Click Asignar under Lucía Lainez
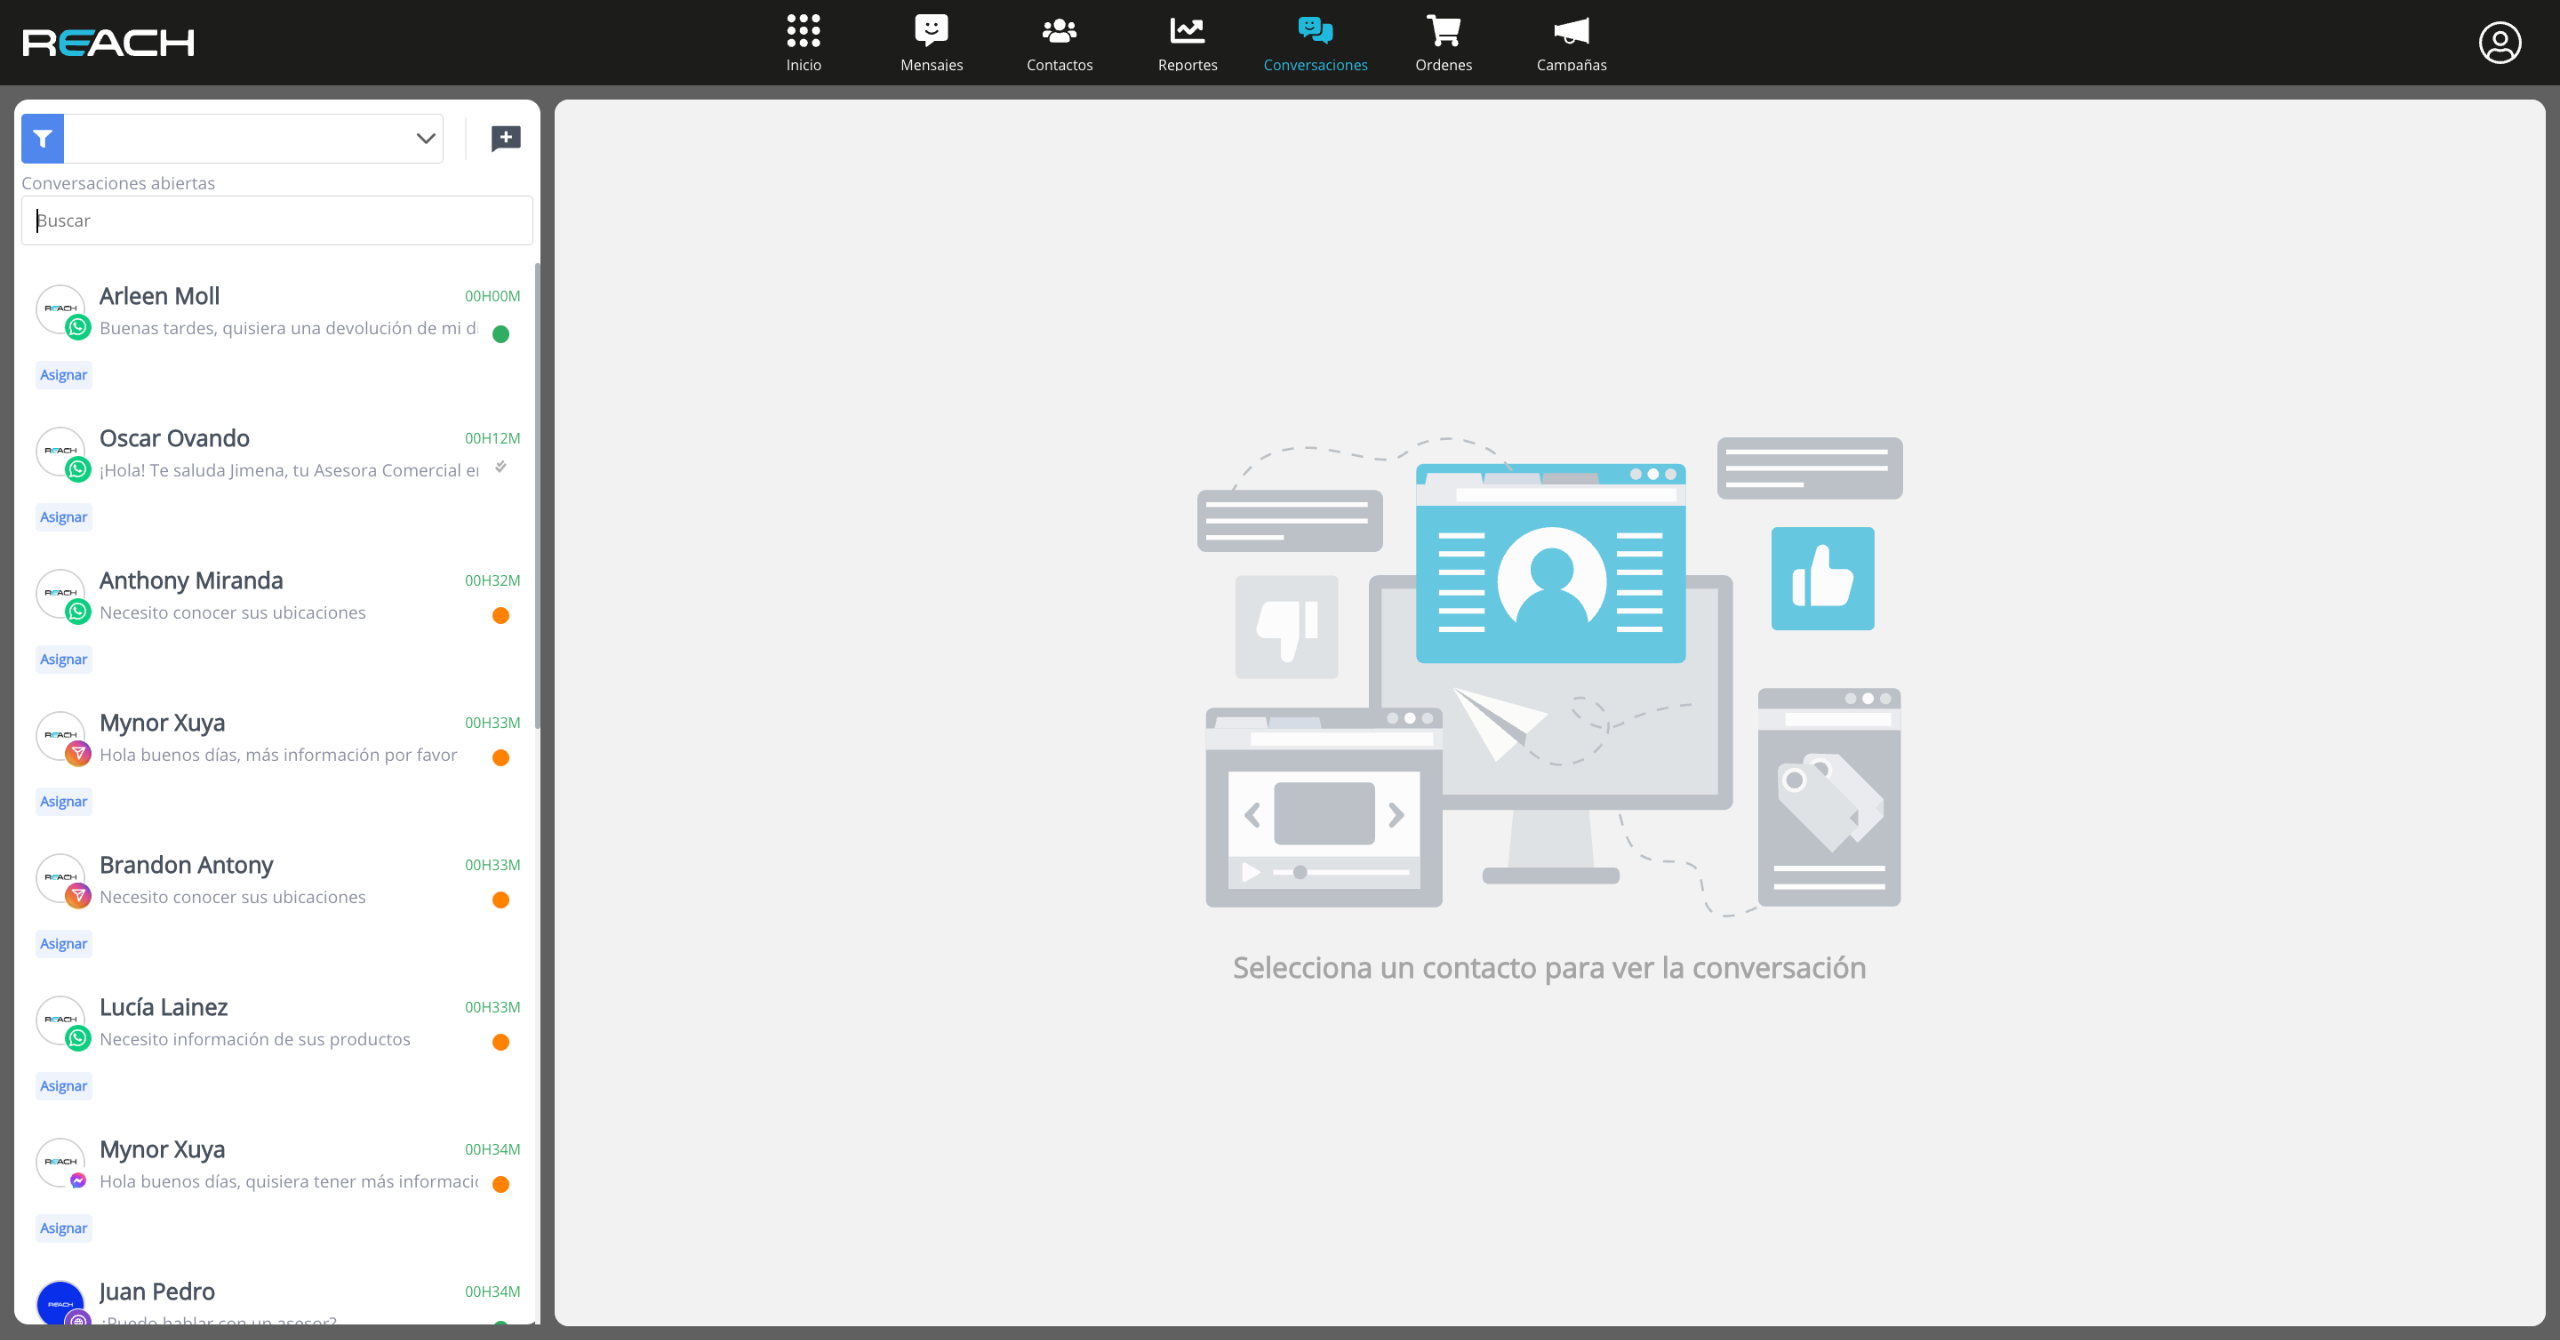The width and height of the screenshot is (2560, 1340). point(63,1086)
